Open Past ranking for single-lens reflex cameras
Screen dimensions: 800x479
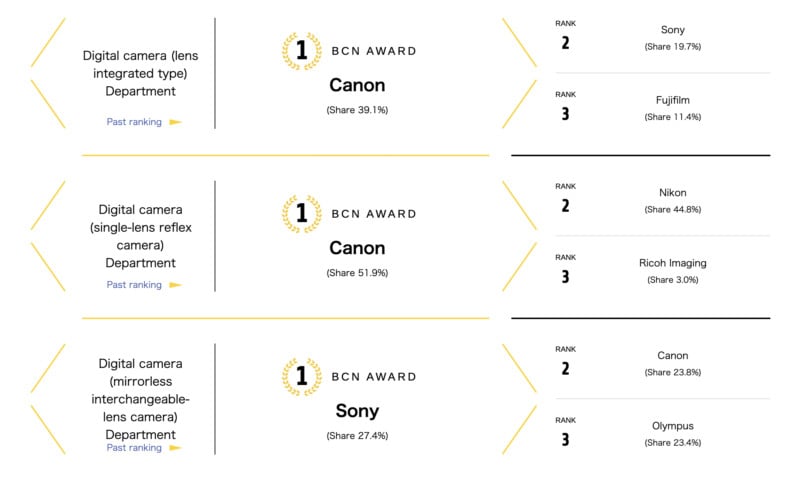pos(134,285)
